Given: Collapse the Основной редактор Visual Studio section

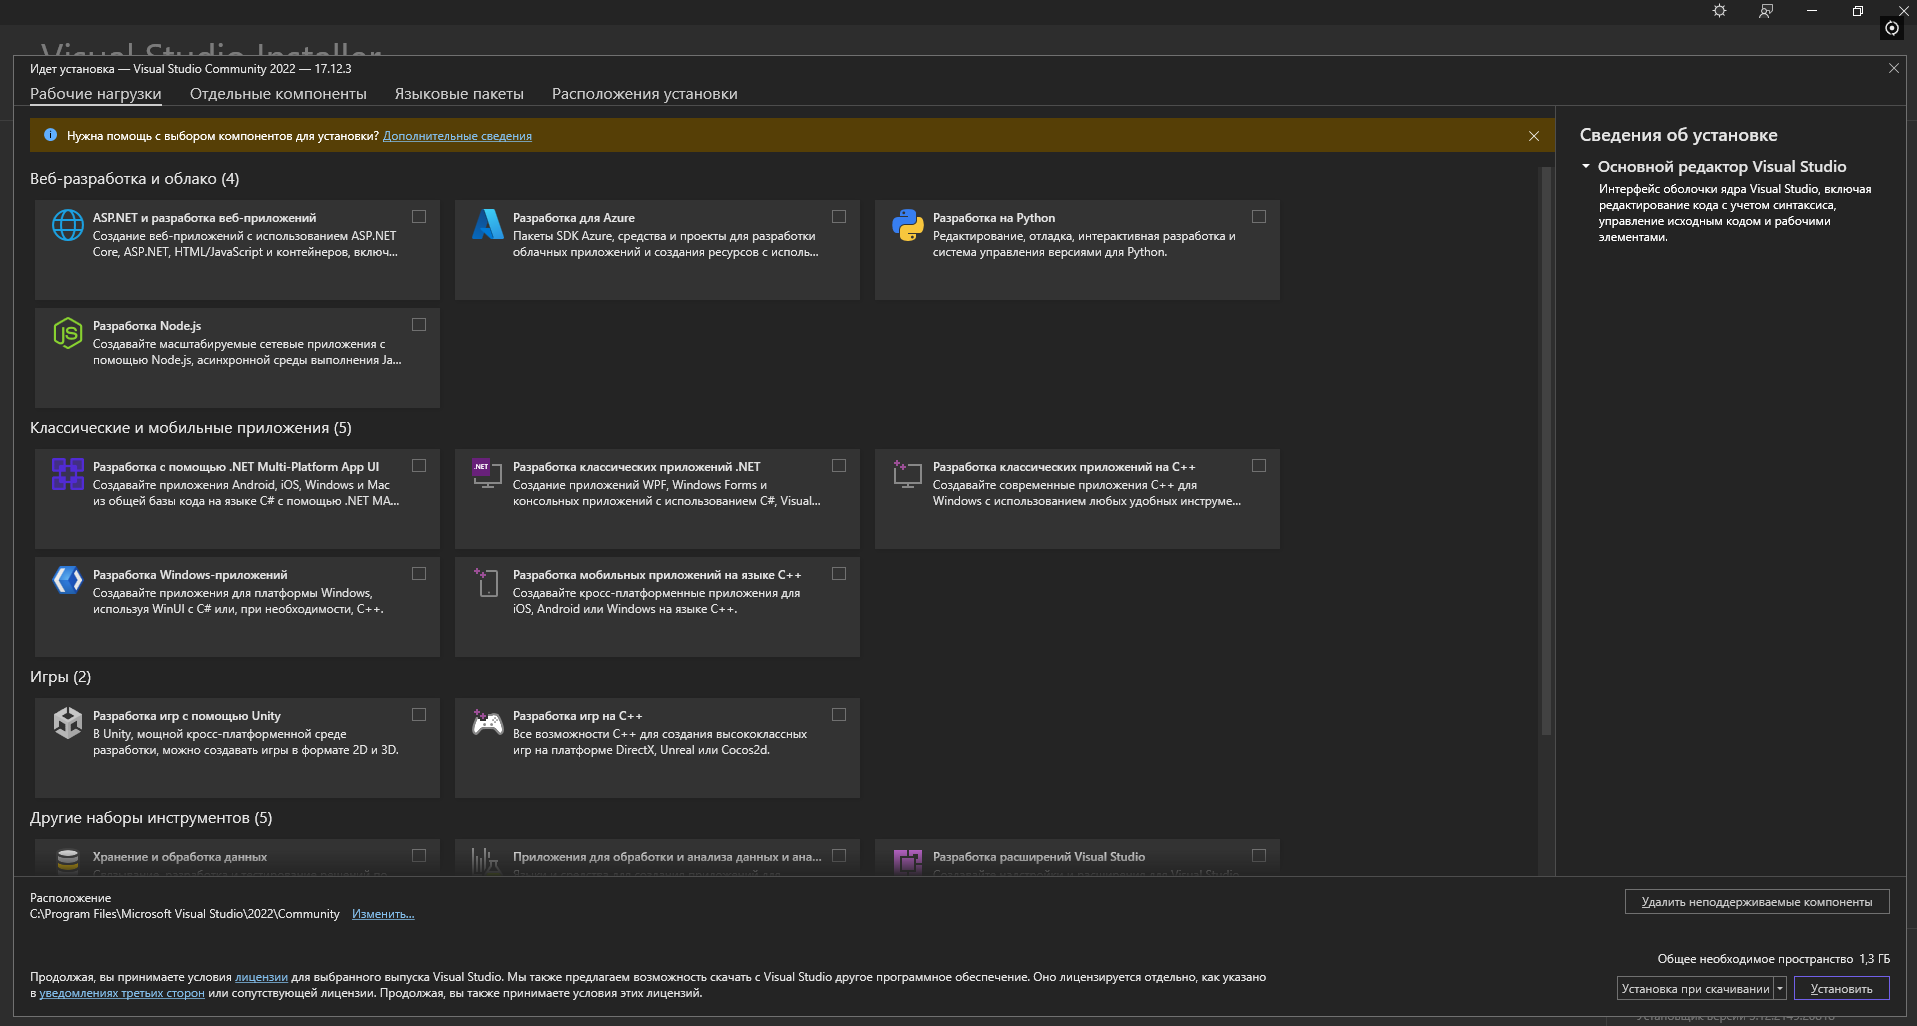Looking at the screenshot, I should [x=1586, y=166].
